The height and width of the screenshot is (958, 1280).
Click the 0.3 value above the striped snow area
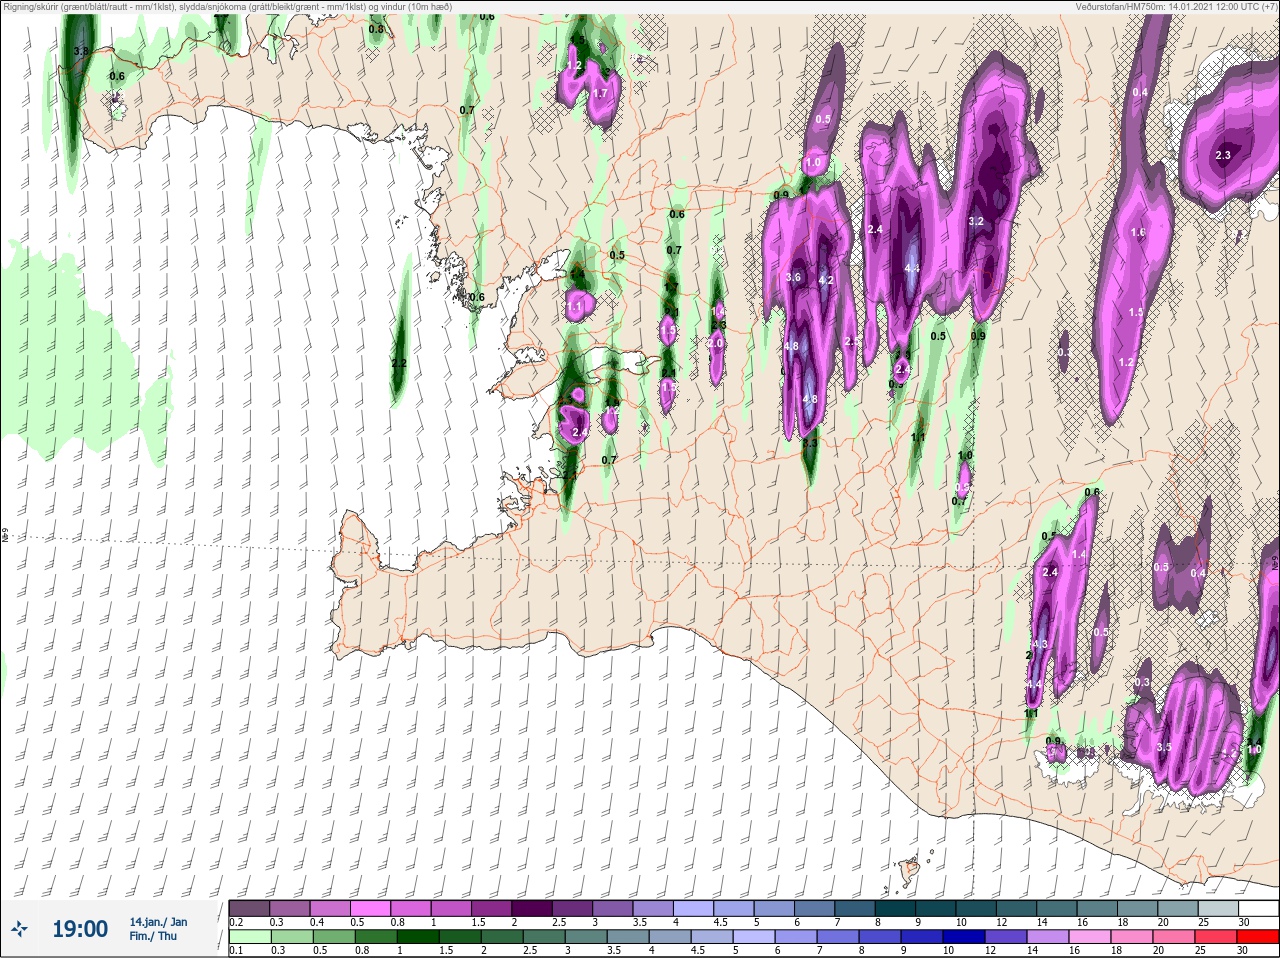click(1142, 682)
